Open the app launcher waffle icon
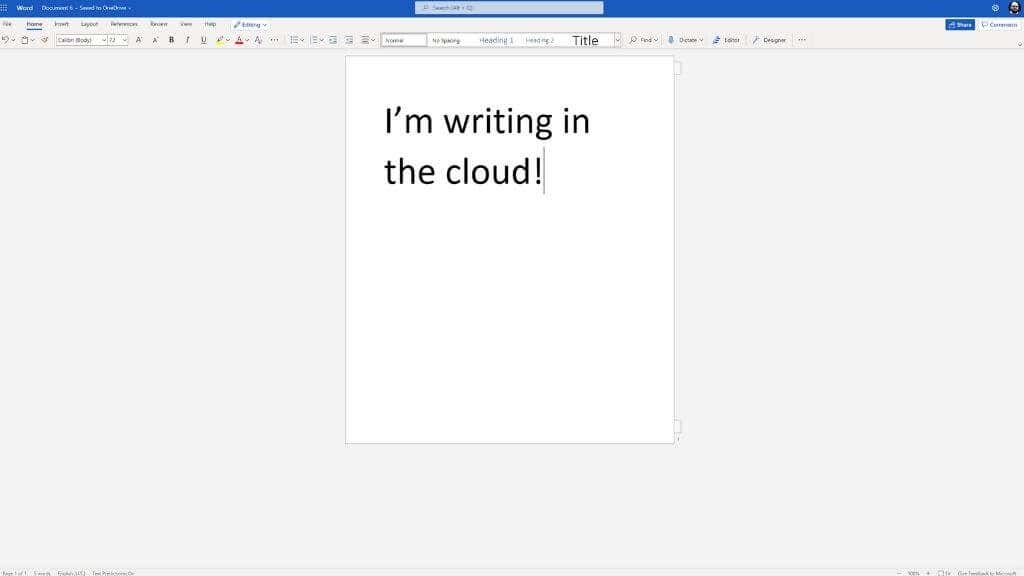Screen dimensions: 1024x576 point(4,8)
